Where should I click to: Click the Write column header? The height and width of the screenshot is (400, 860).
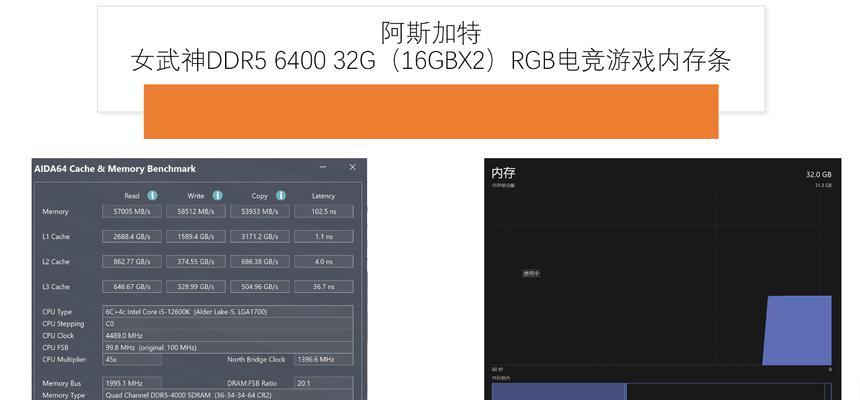click(196, 196)
